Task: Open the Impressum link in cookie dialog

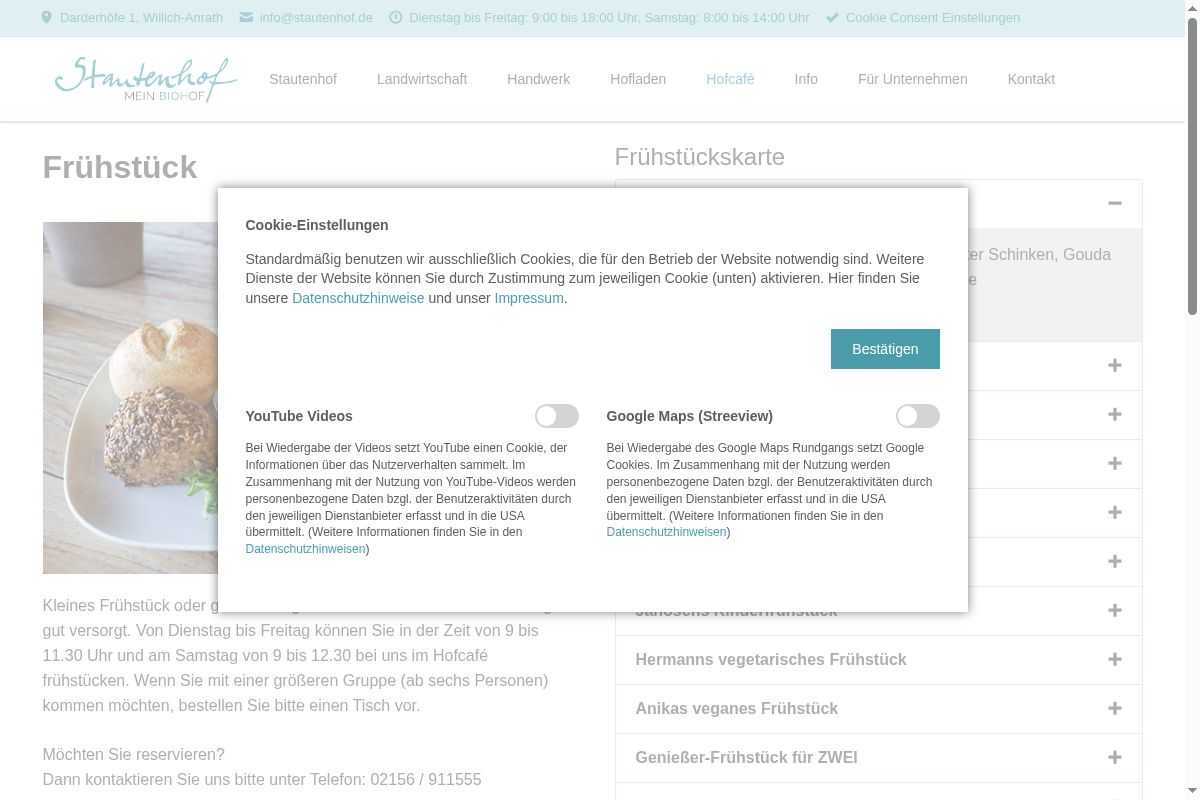Action: [528, 298]
